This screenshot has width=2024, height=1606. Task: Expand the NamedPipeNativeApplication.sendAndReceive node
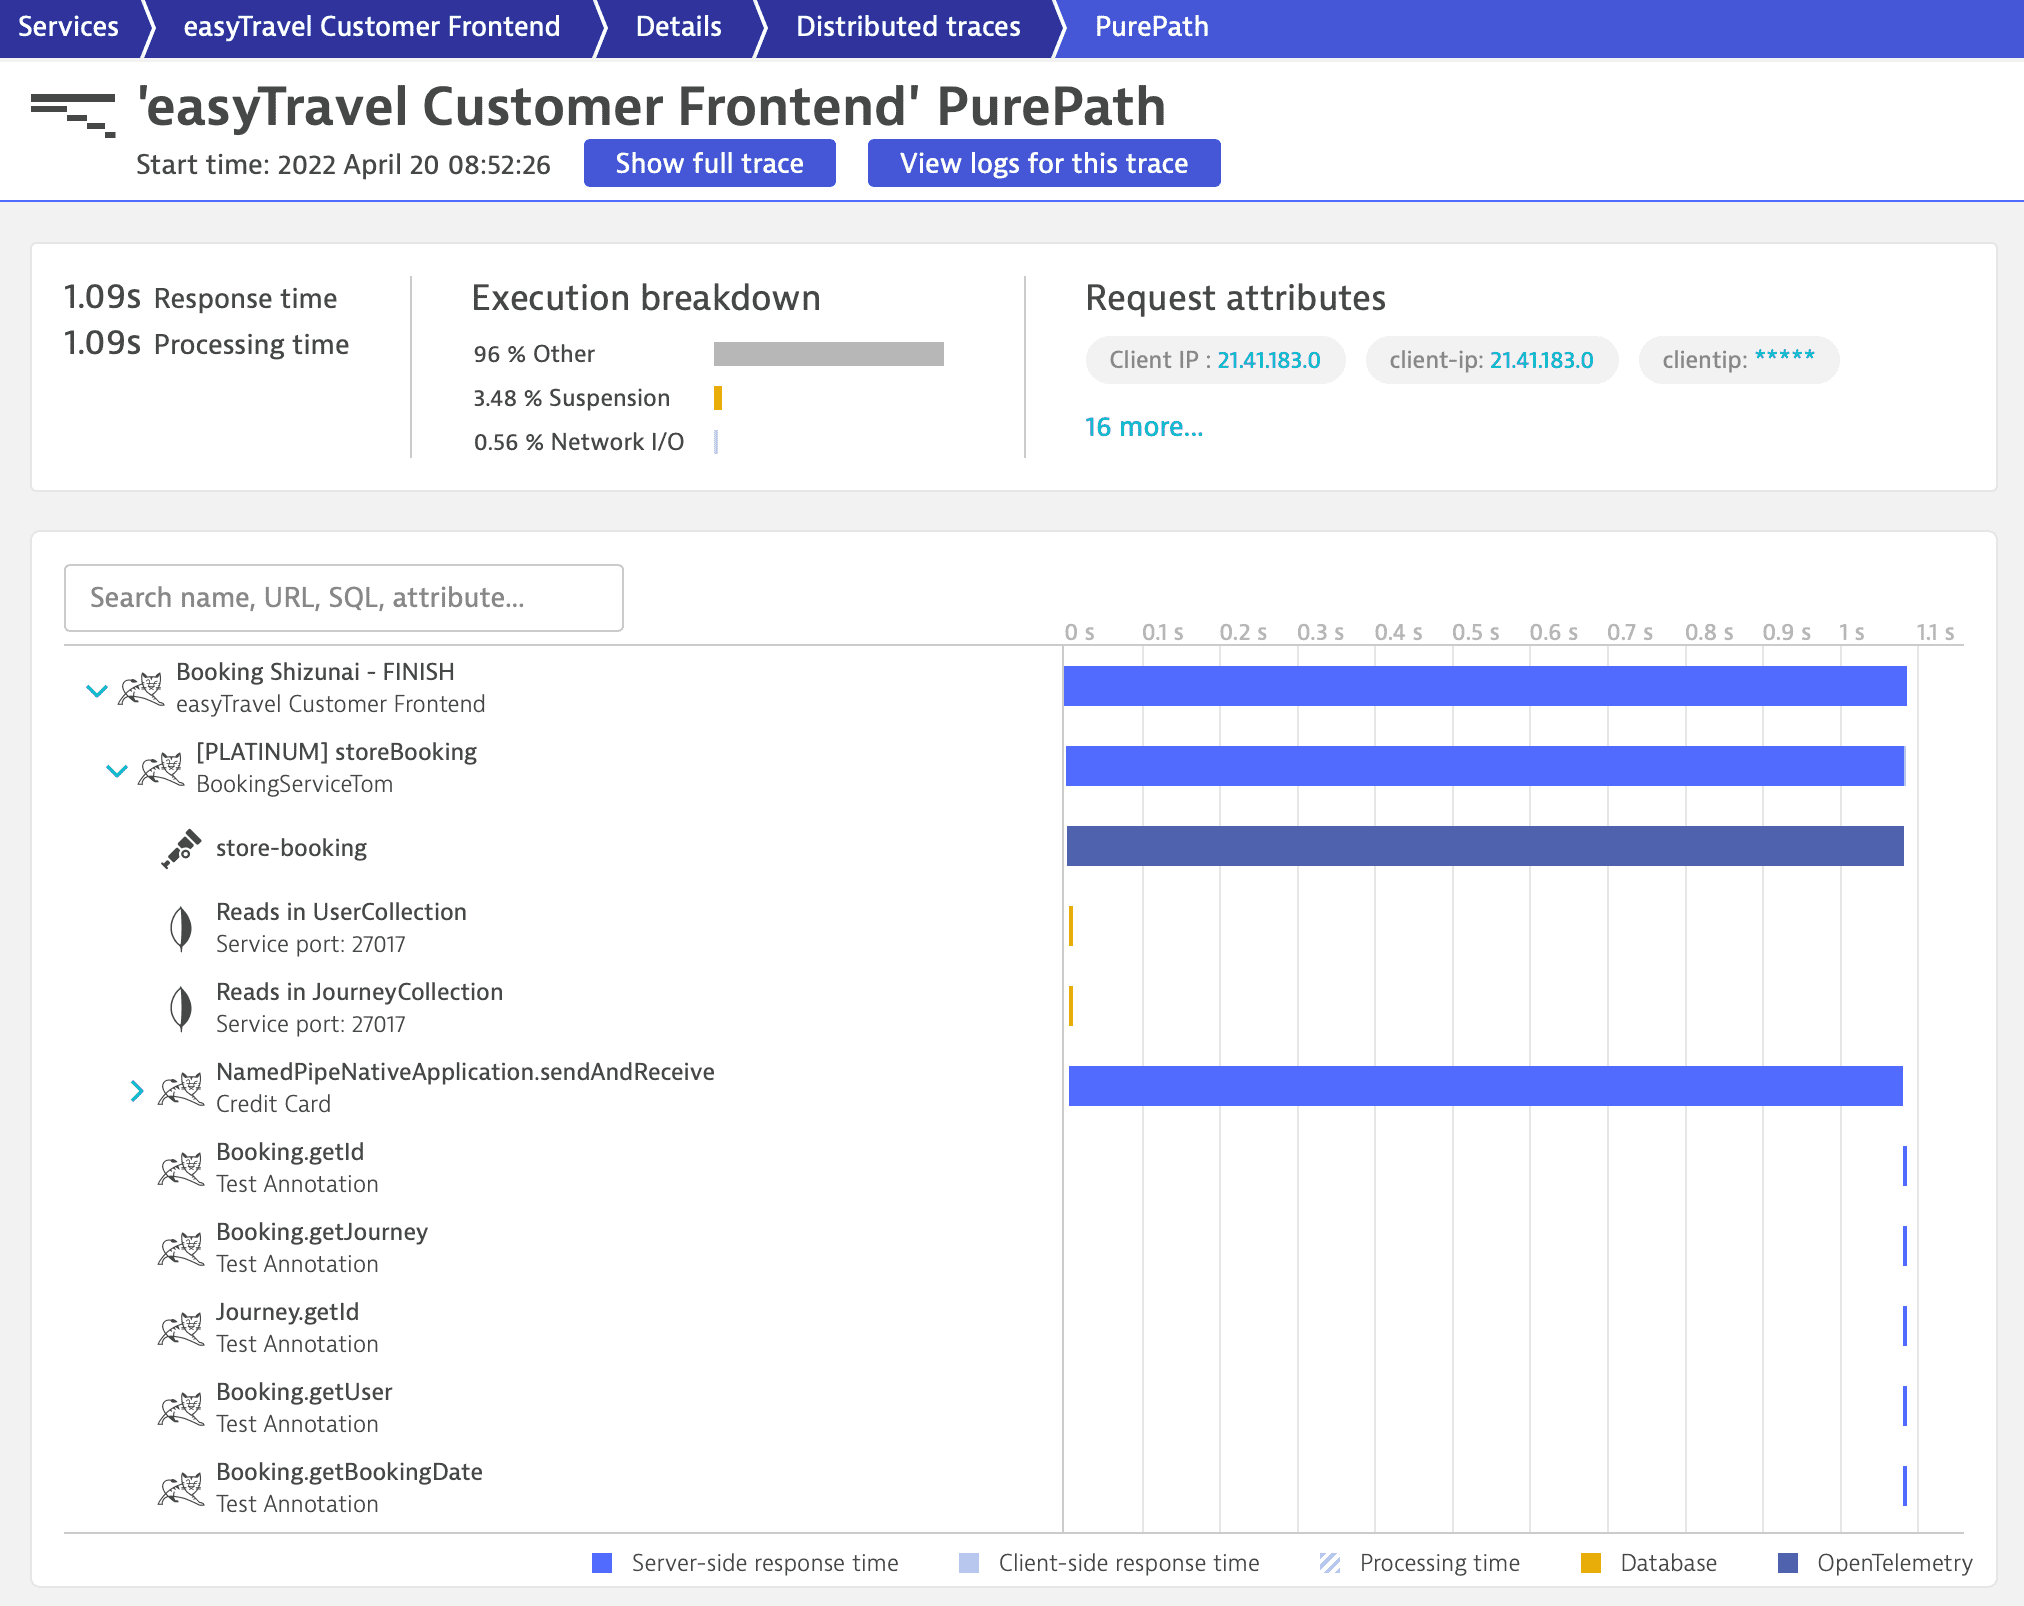click(137, 1090)
